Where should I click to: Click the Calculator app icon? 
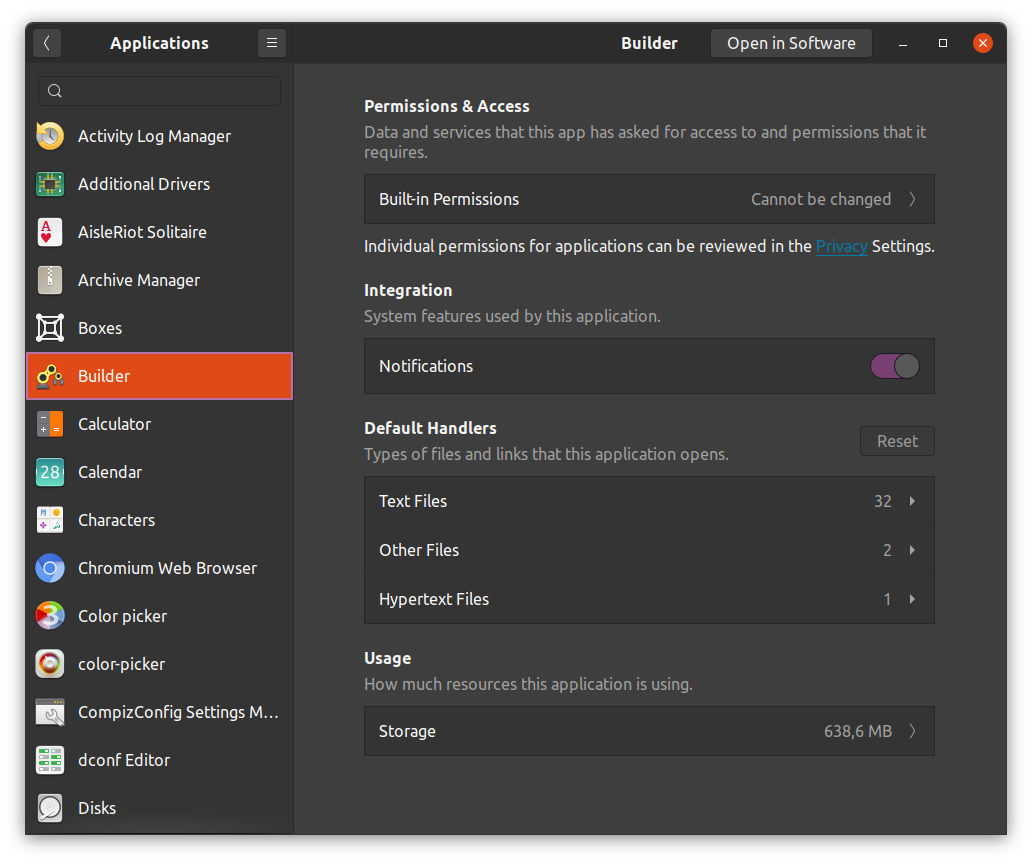[50, 425]
